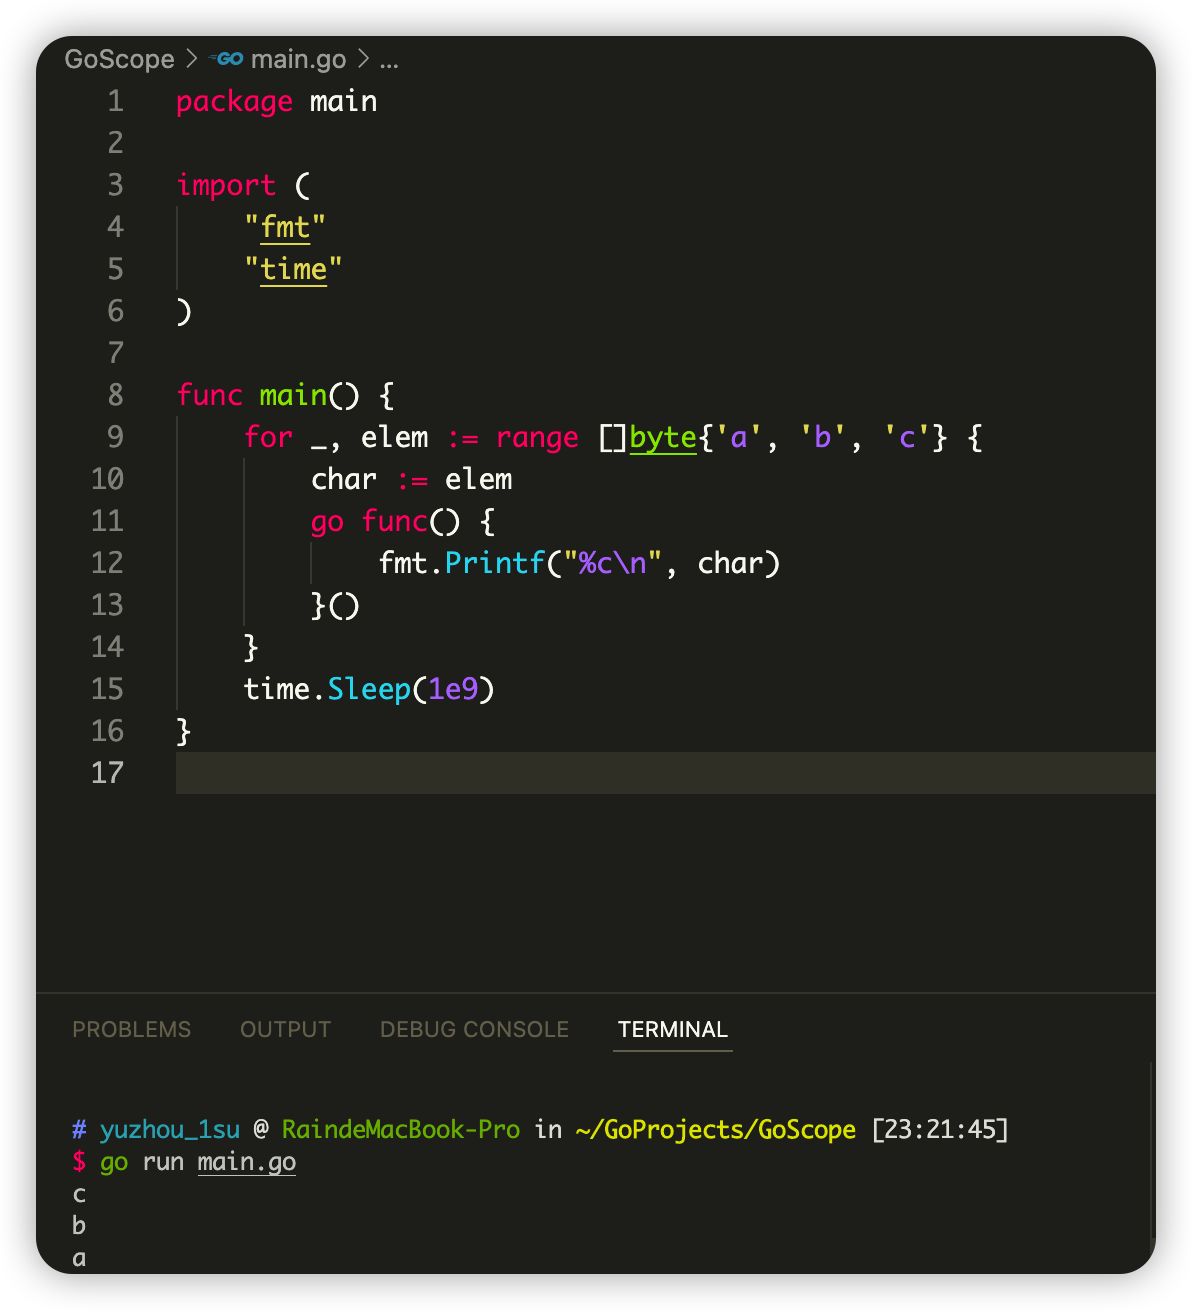Click the 'go' command in terminal
Screen dimensions: 1192x1310
[114, 1162]
